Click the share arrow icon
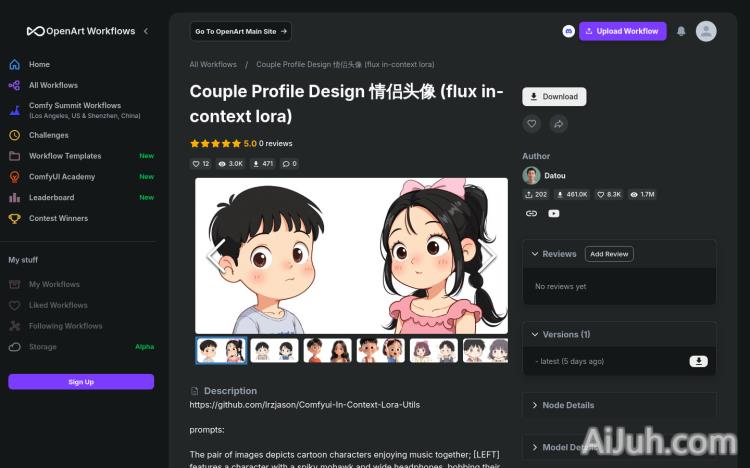The image size is (750, 468). click(558, 124)
